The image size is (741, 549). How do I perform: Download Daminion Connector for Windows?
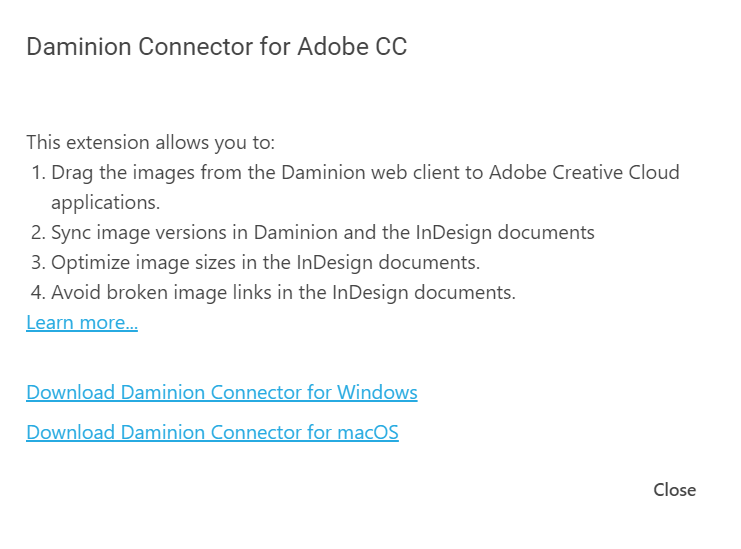[222, 392]
